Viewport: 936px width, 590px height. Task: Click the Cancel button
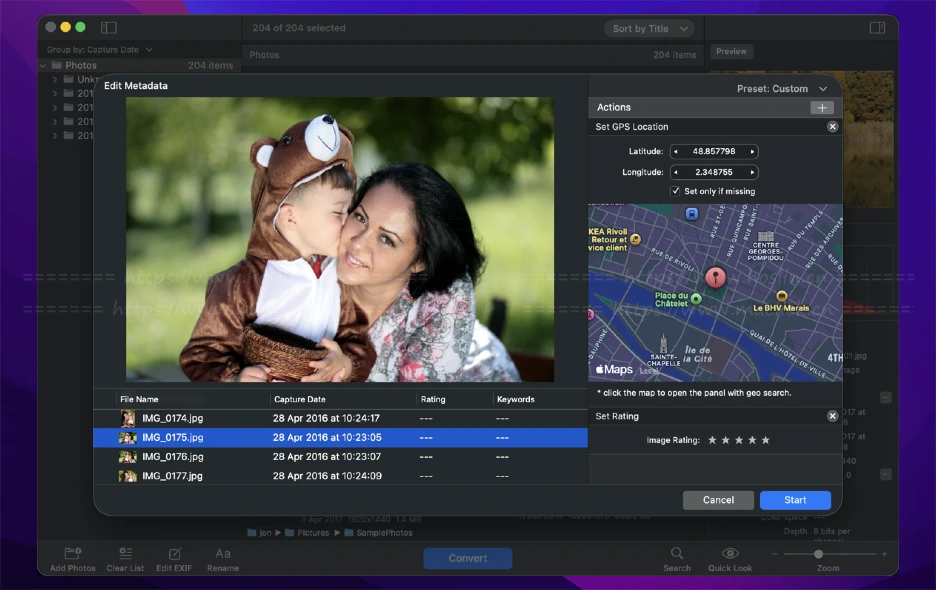coord(718,500)
